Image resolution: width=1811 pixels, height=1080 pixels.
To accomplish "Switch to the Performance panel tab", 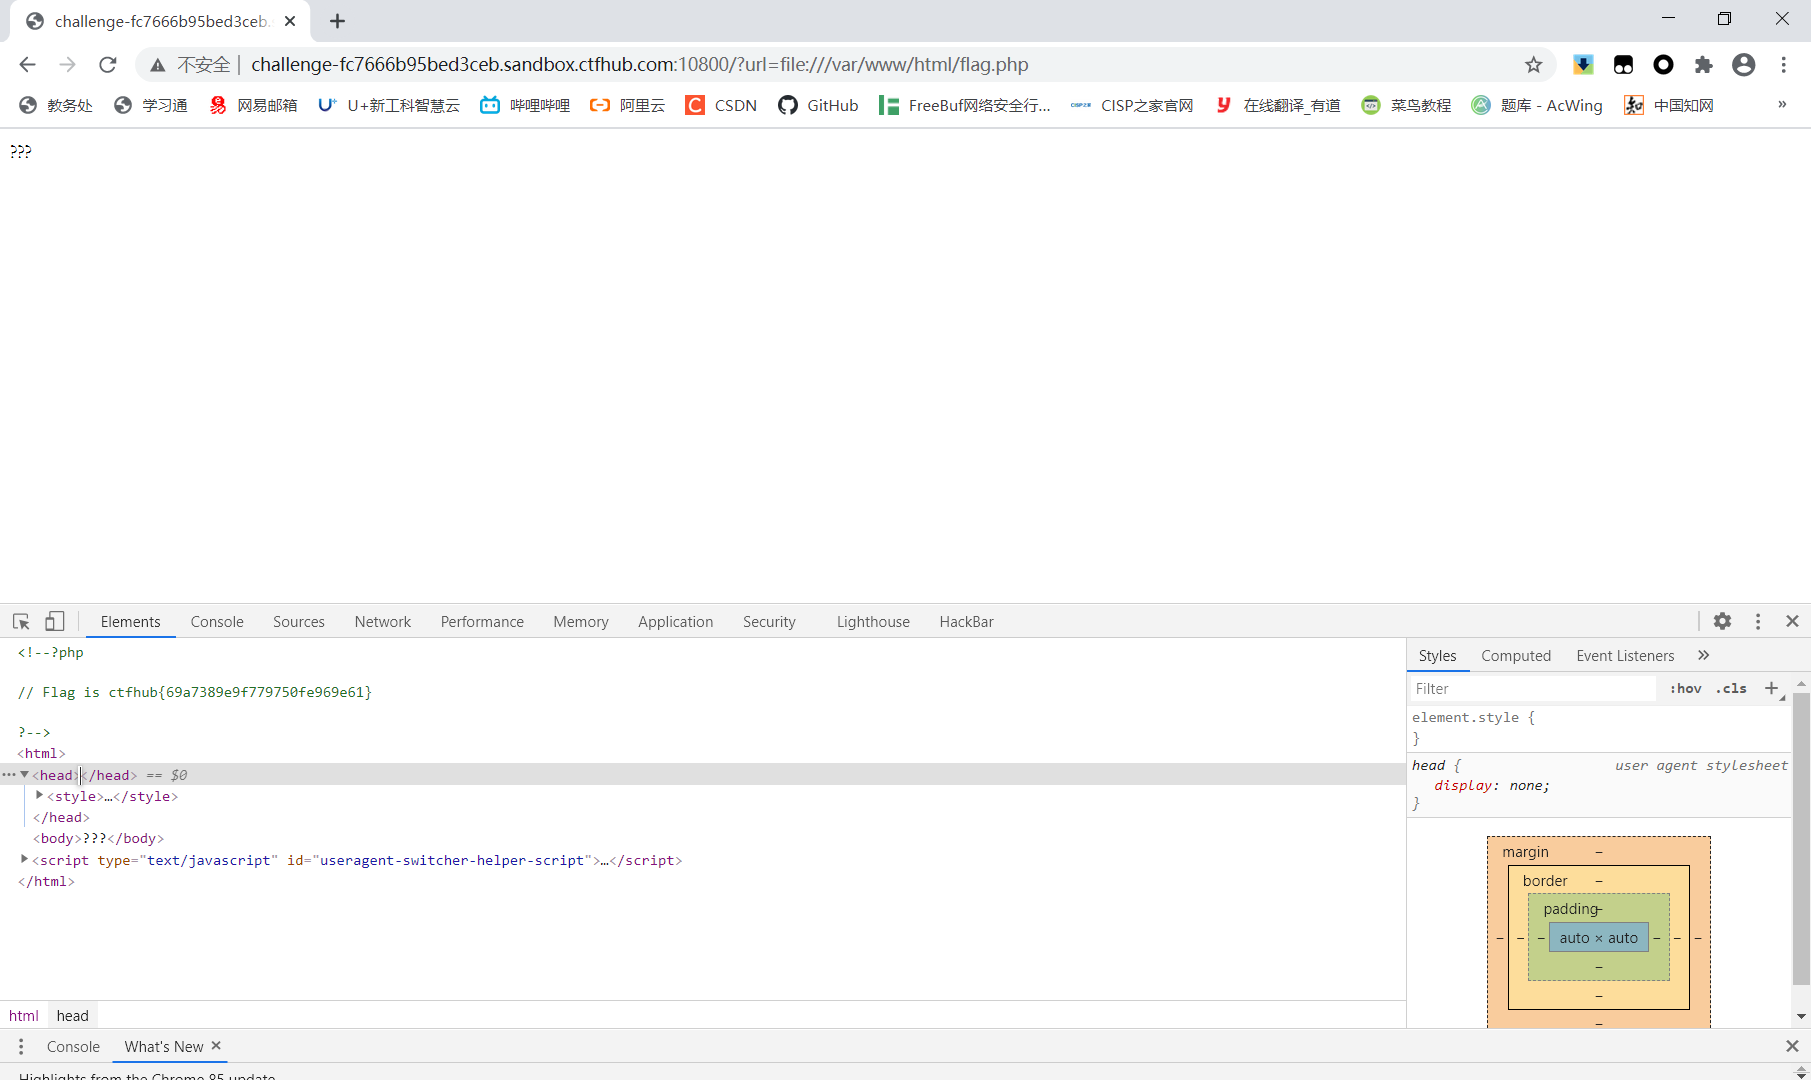I will 482,621.
